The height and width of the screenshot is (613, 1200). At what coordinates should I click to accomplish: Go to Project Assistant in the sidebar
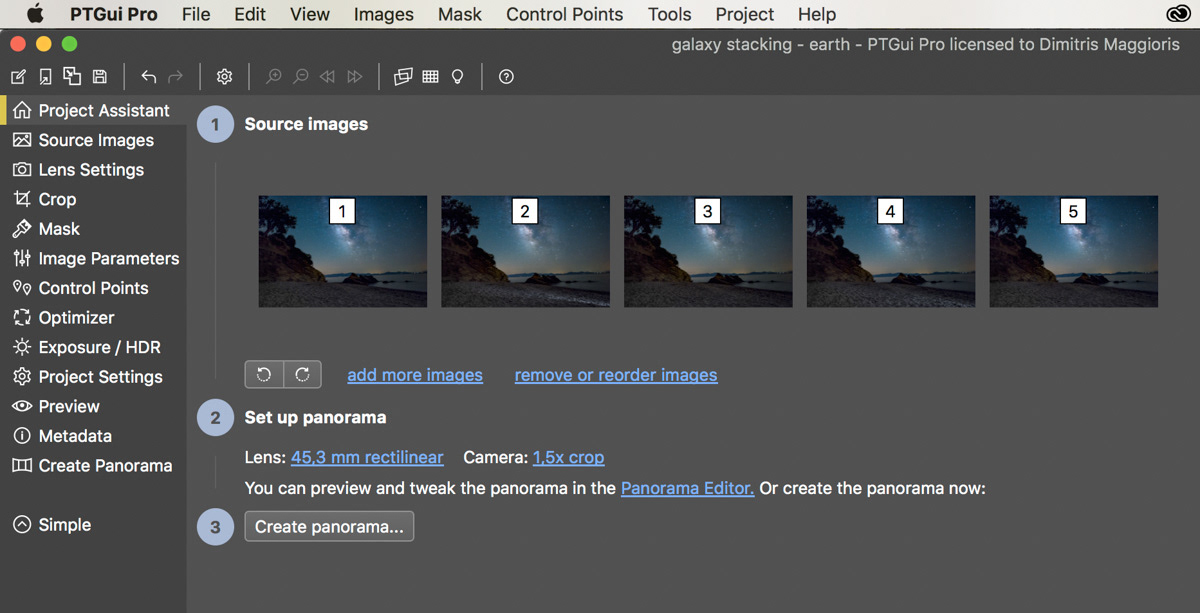click(x=93, y=110)
